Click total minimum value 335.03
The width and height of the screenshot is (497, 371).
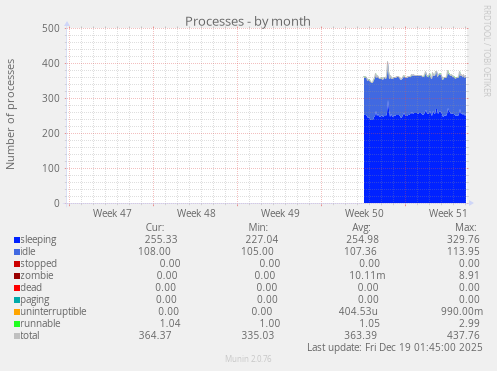pyautogui.click(x=258, y=335)
